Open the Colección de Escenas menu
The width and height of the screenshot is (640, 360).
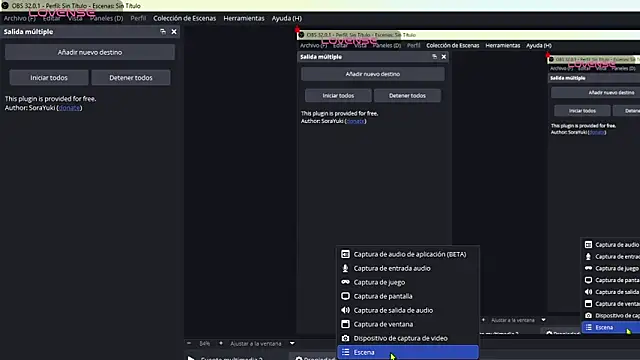[x=184, y=18]
